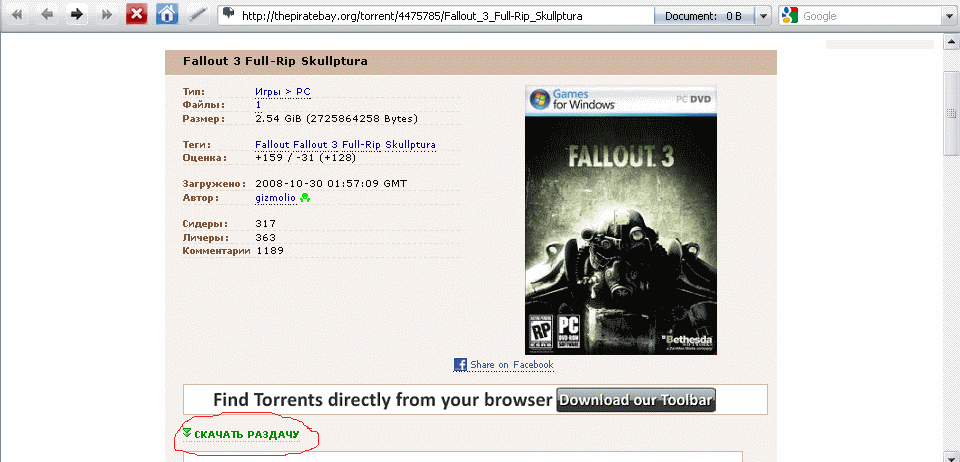
Task: Click the Fallout 3 cover image
Action: click(621, 220)
